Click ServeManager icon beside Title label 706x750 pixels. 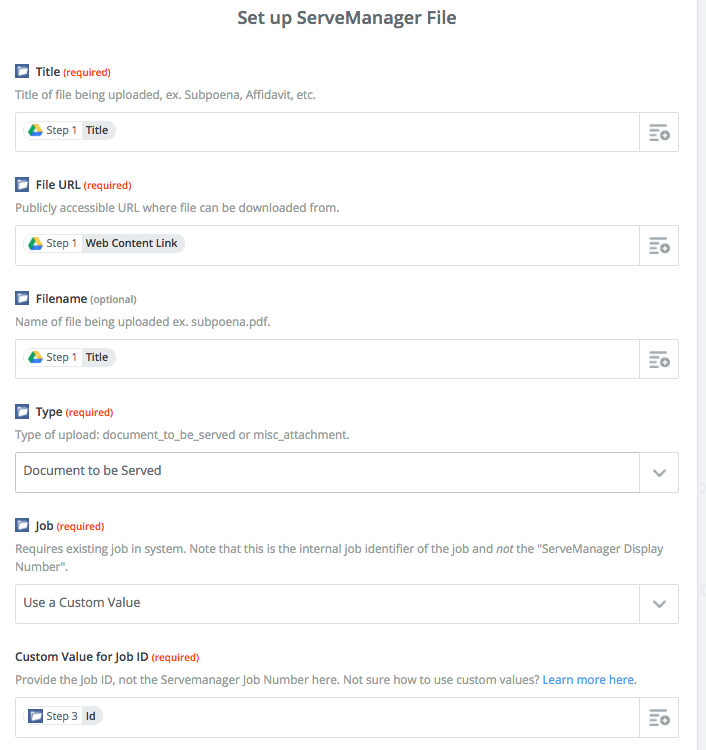(x=22, y=71)
